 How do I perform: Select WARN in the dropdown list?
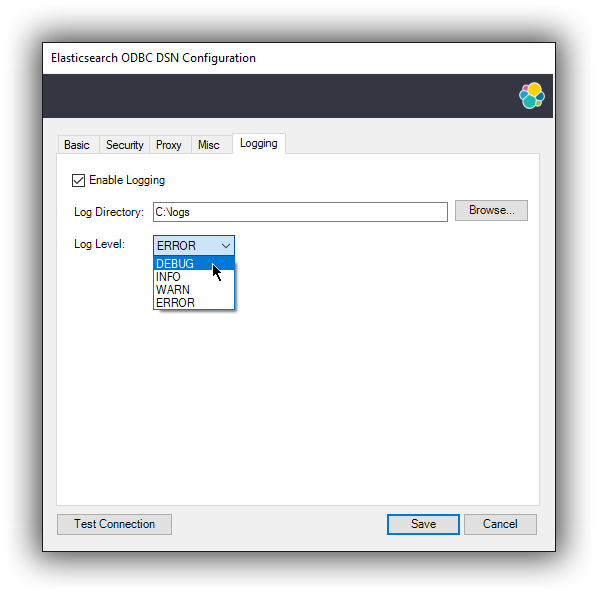pos(194,290)
